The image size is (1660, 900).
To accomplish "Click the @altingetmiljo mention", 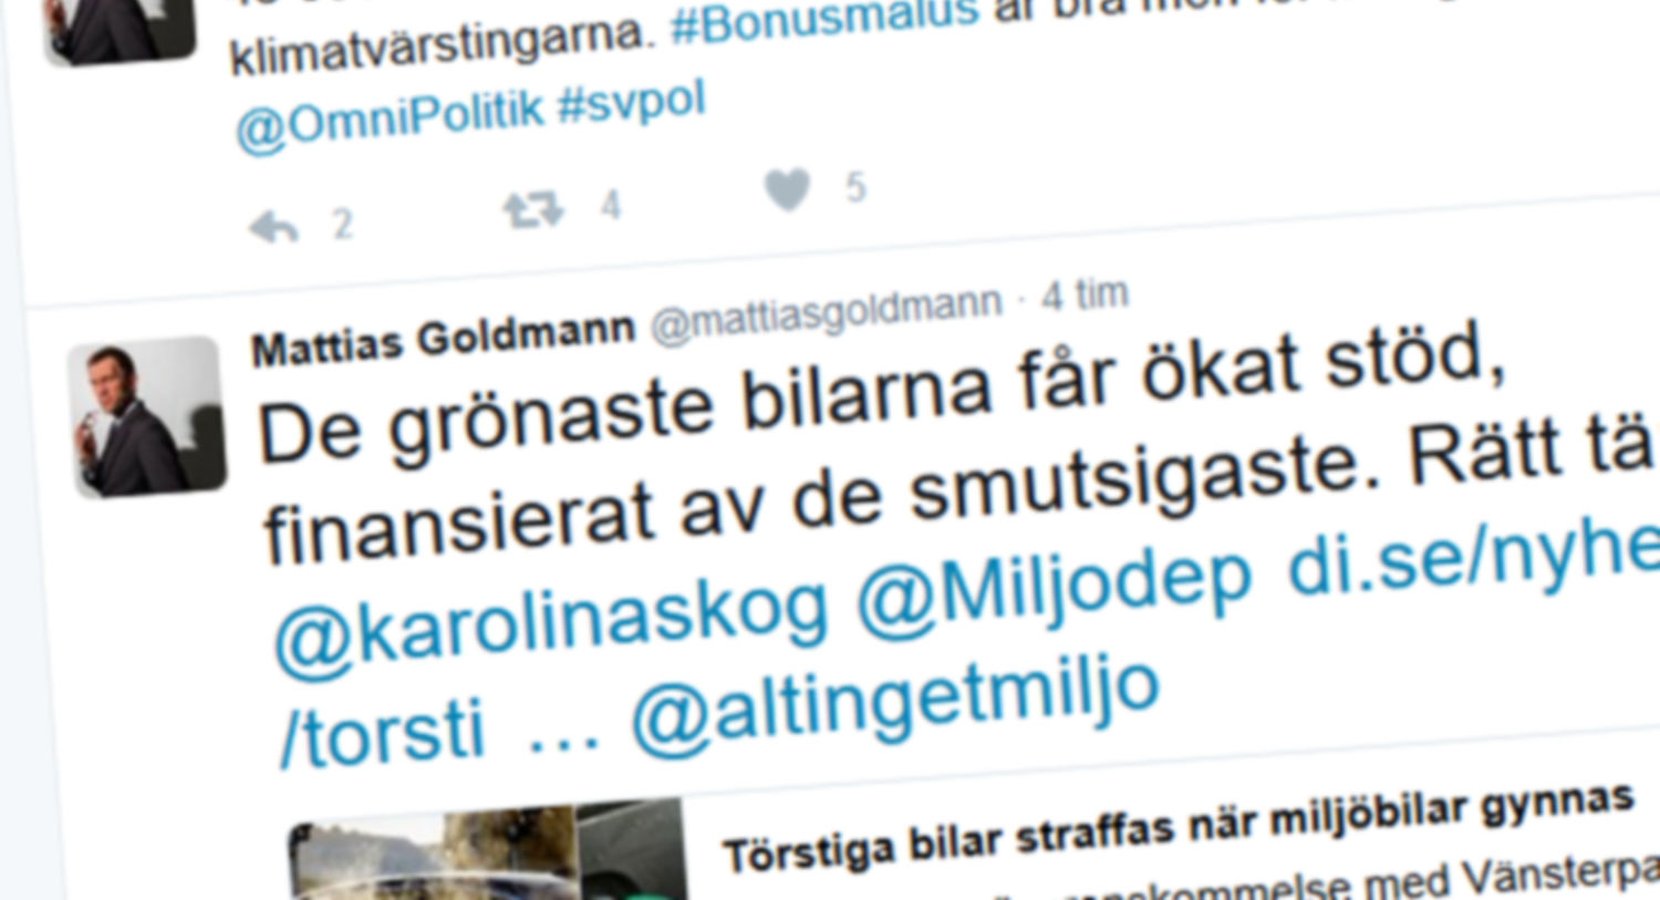I will pos(894,706).
